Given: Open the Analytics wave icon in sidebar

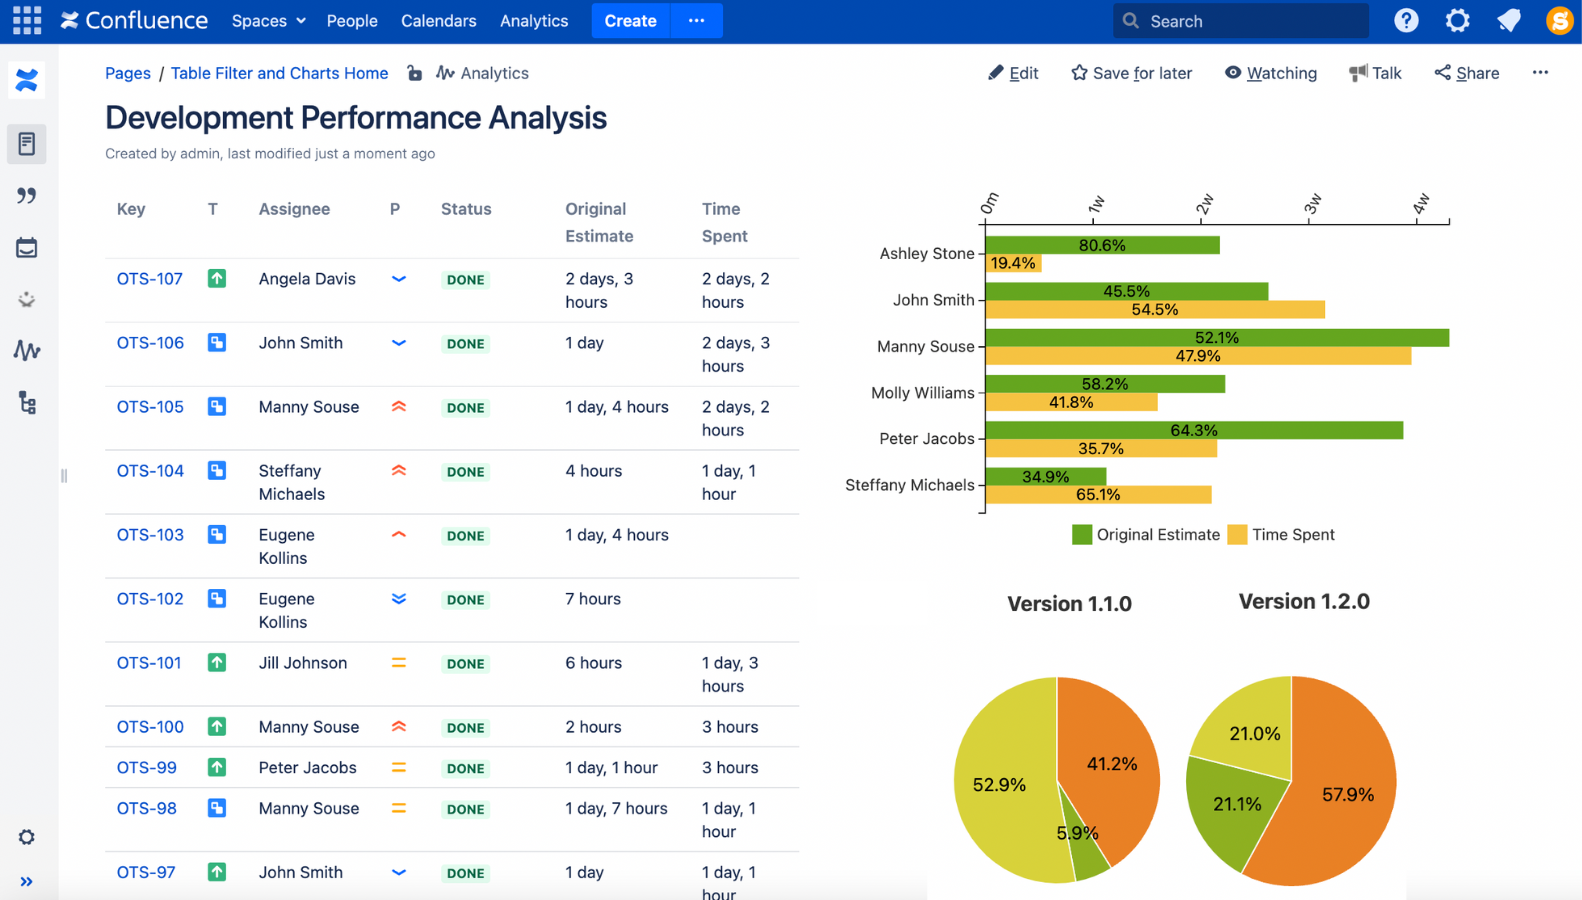Looking at the screenshot, I should click(x=27, y=351).
